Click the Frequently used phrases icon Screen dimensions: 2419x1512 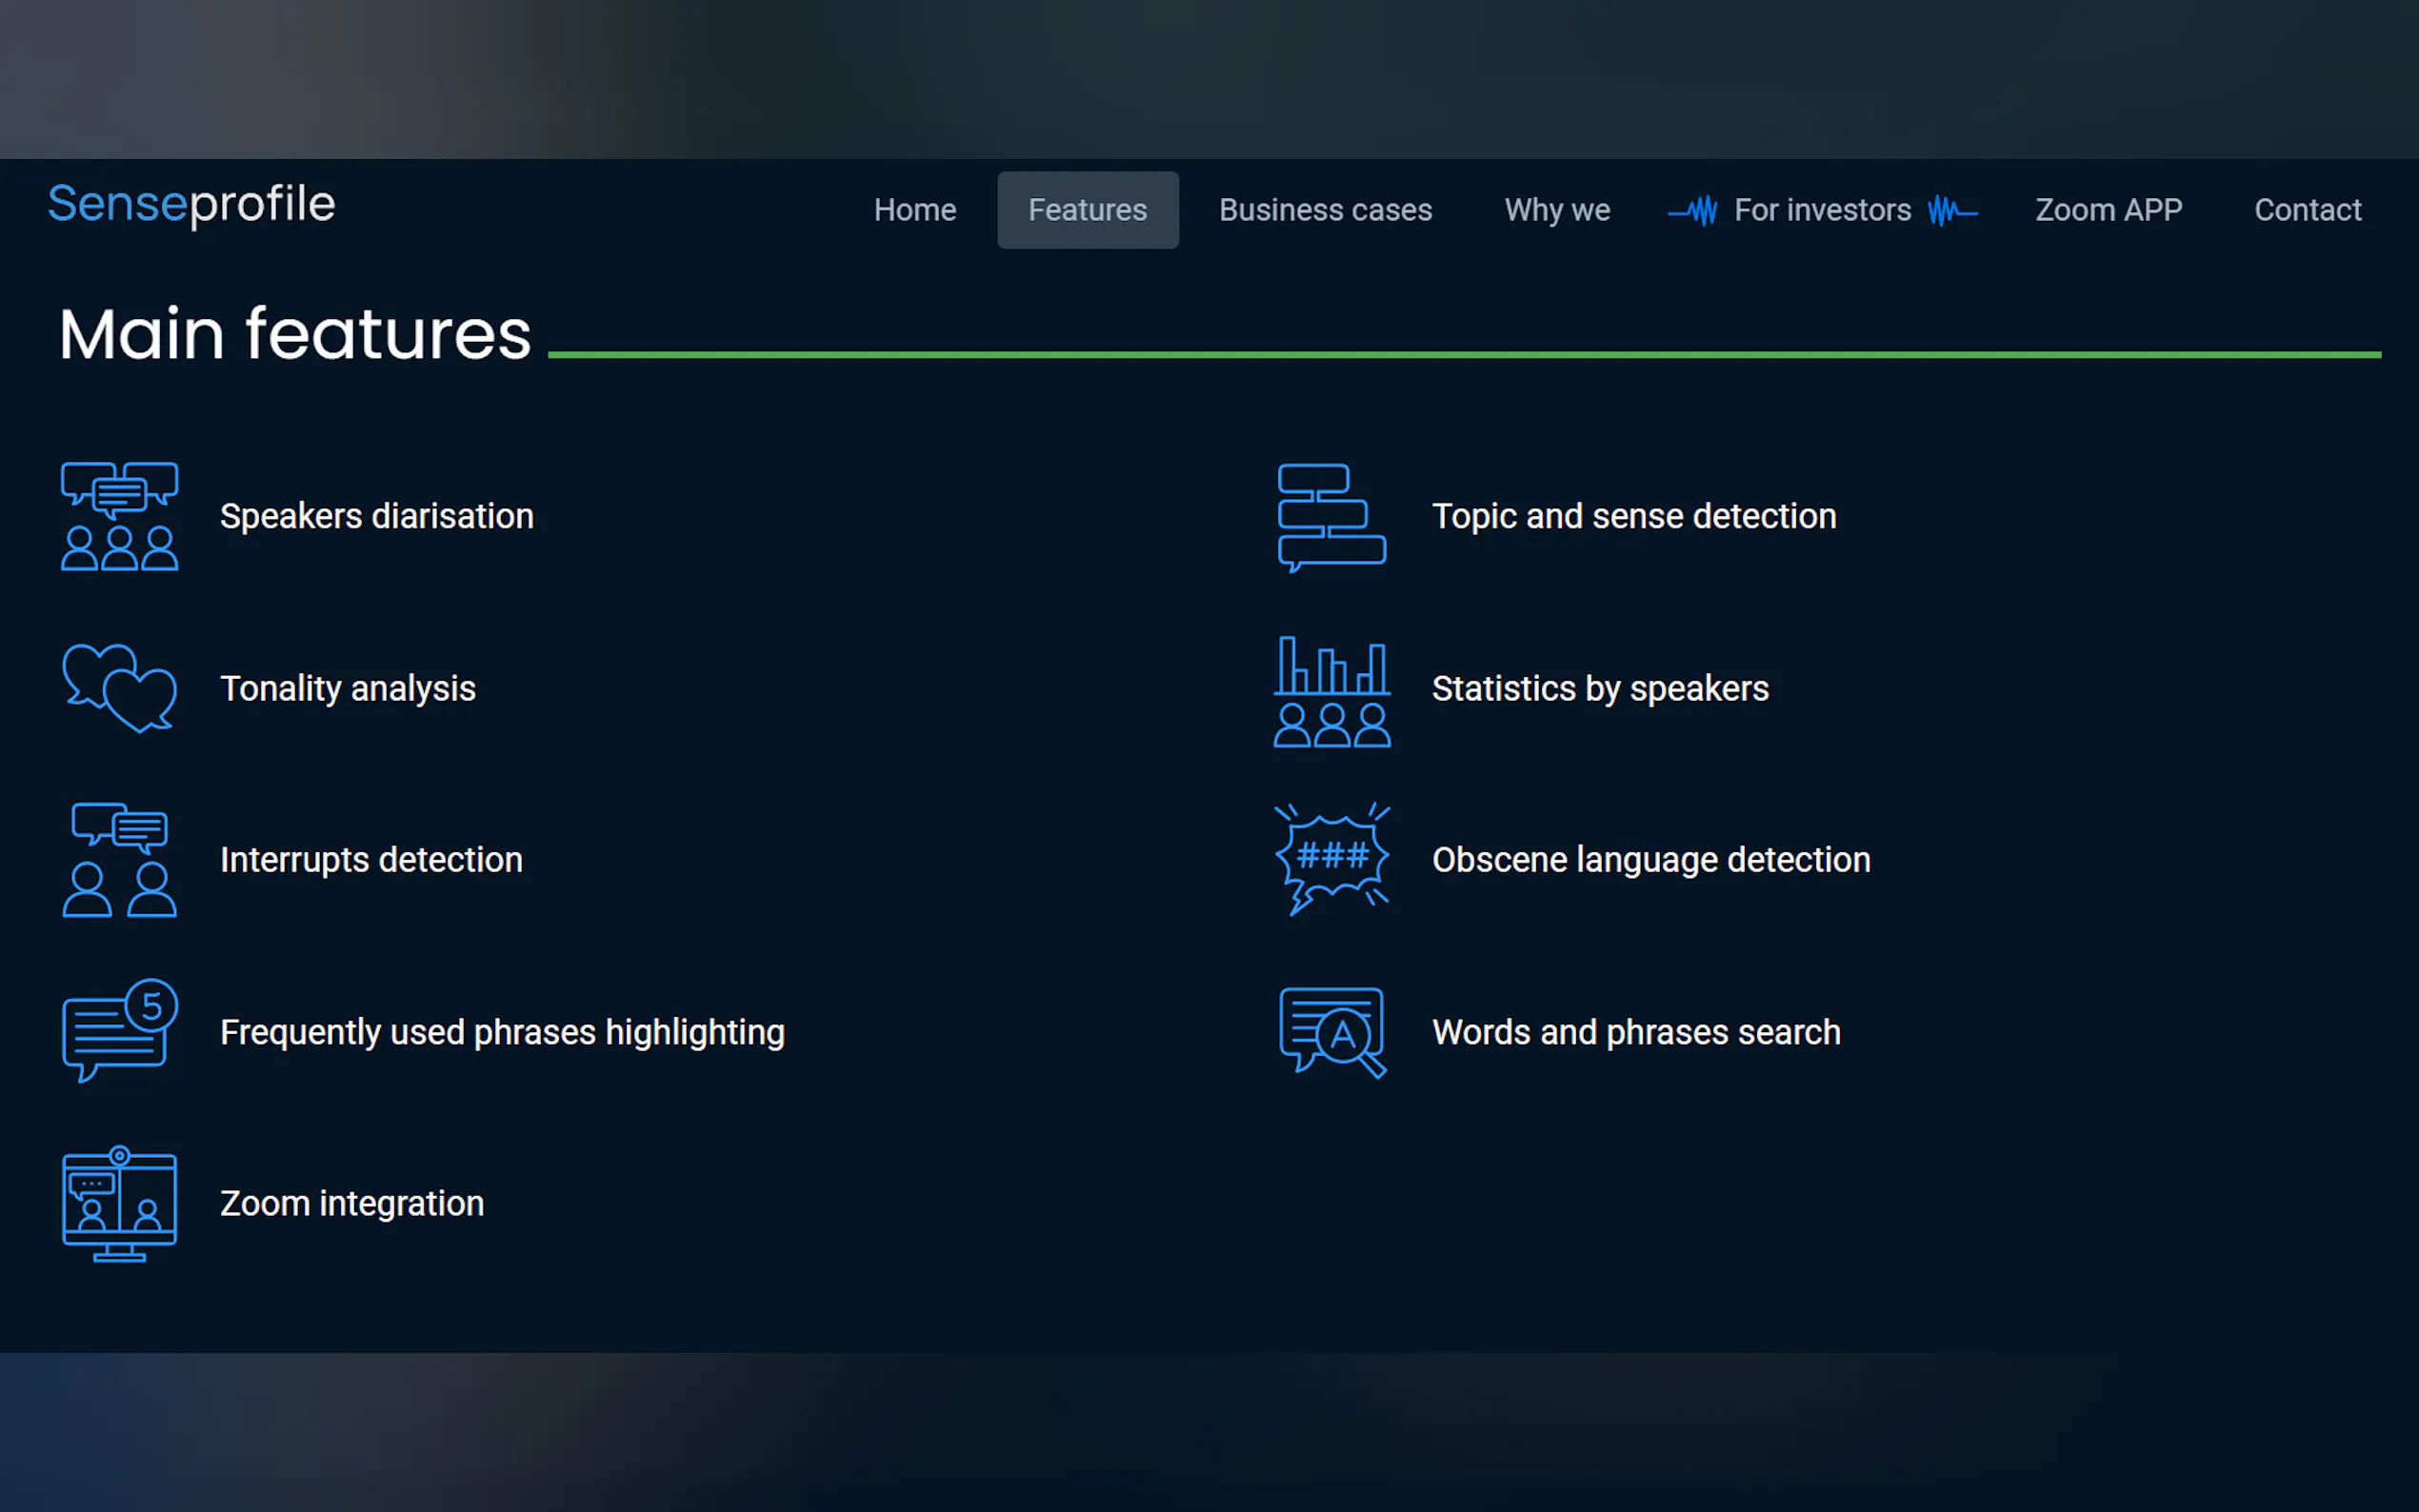point(119,1031)
